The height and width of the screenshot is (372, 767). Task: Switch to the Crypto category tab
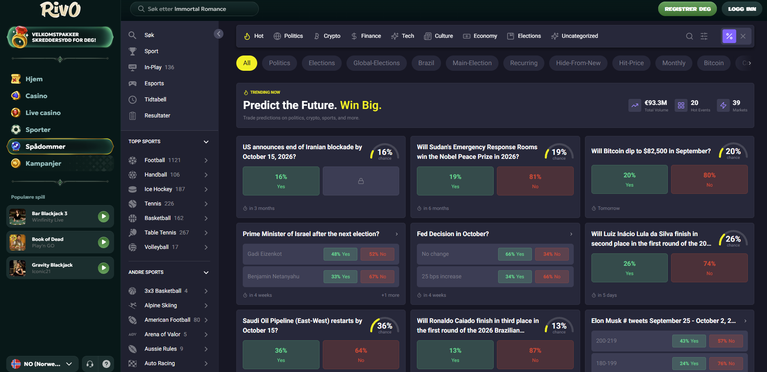(x=327, y=36)
